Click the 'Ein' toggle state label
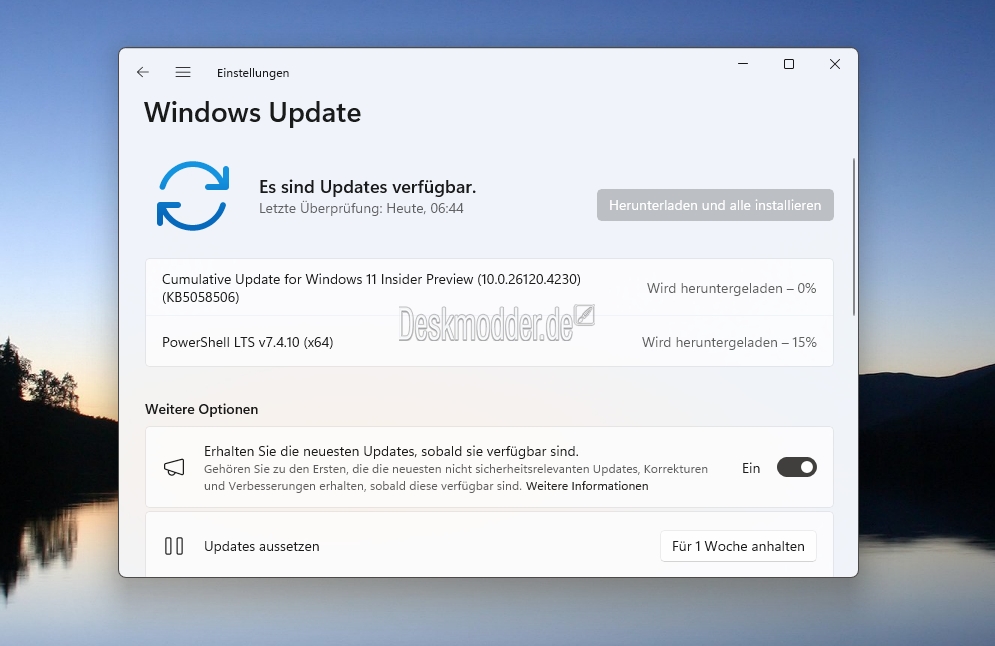 coord(751,468)
